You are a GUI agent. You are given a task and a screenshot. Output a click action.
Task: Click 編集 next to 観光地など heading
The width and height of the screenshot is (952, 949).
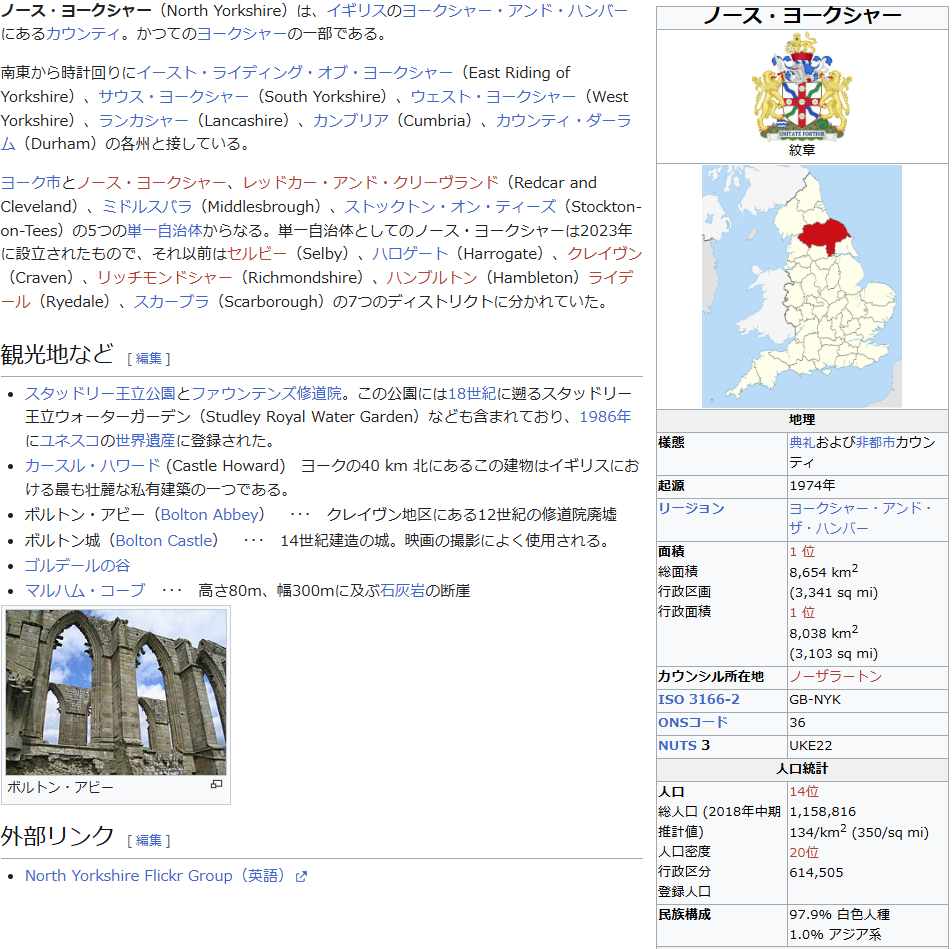pos(148,358)
